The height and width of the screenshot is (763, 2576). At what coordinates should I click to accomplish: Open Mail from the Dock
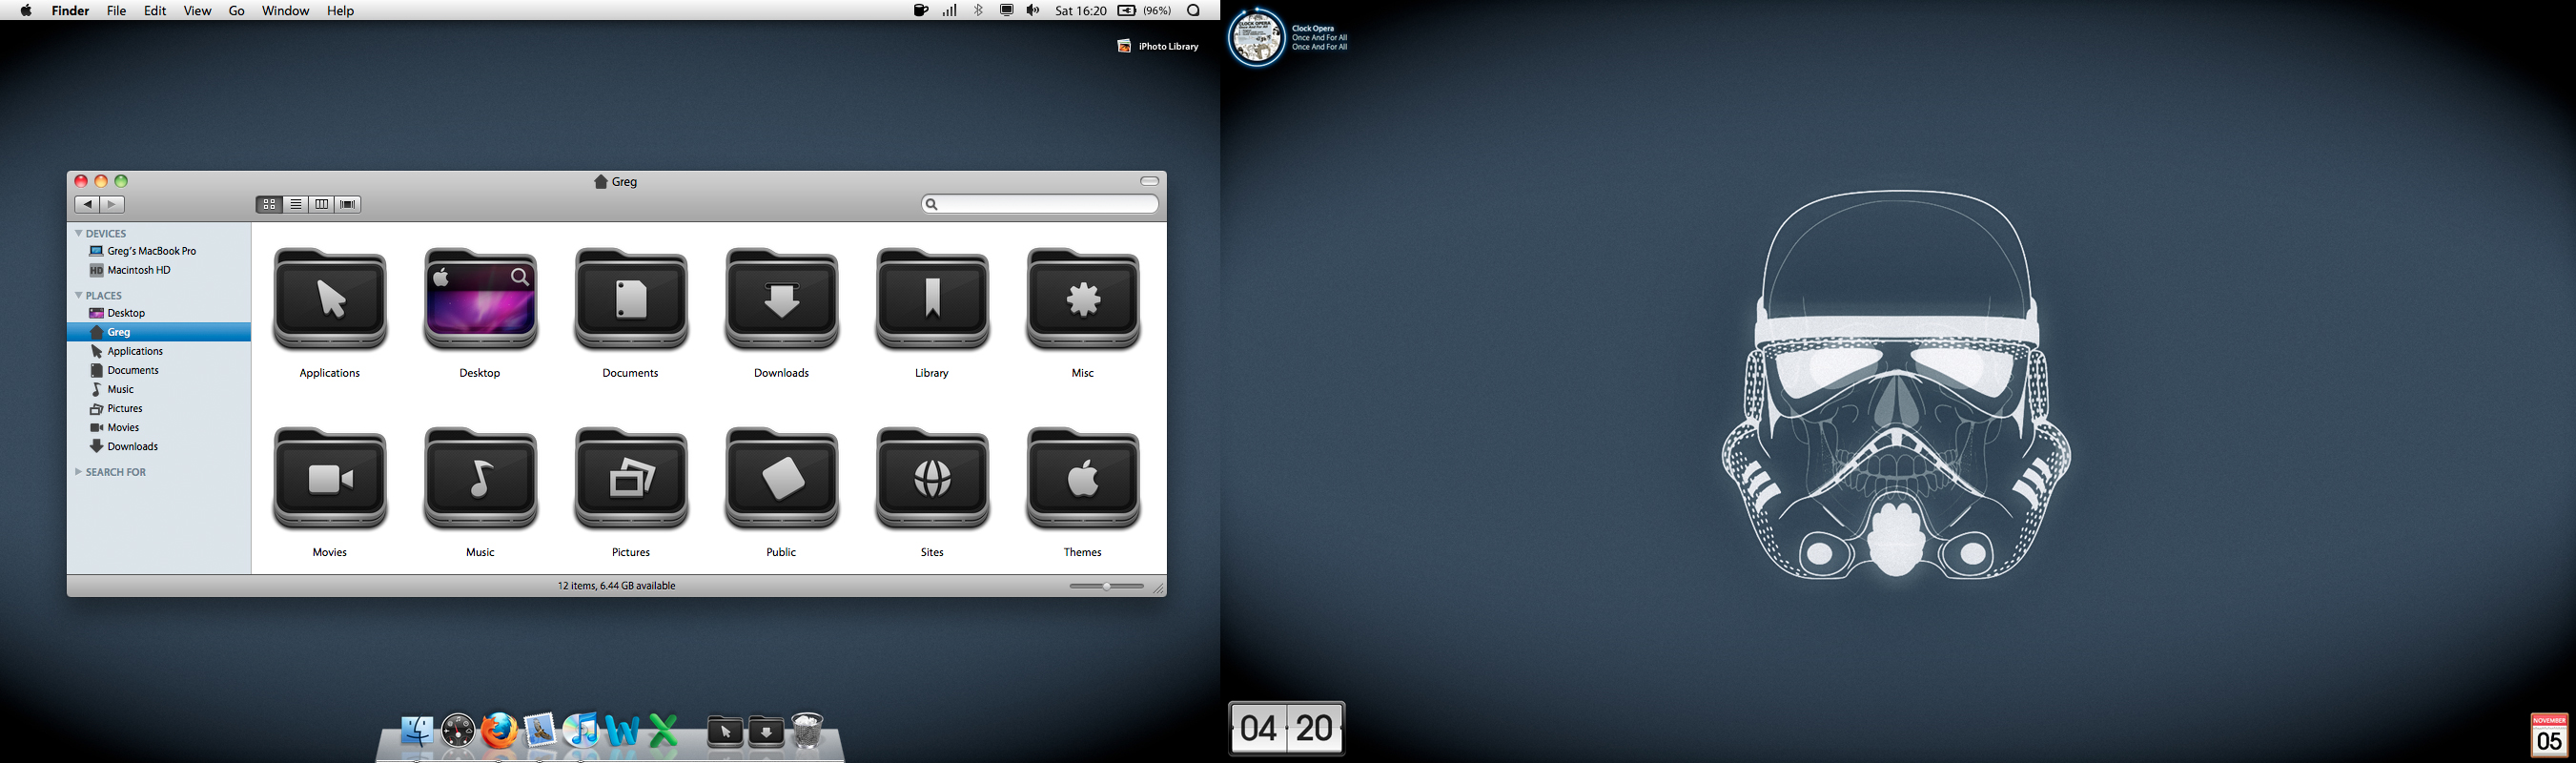coord(540,731)
